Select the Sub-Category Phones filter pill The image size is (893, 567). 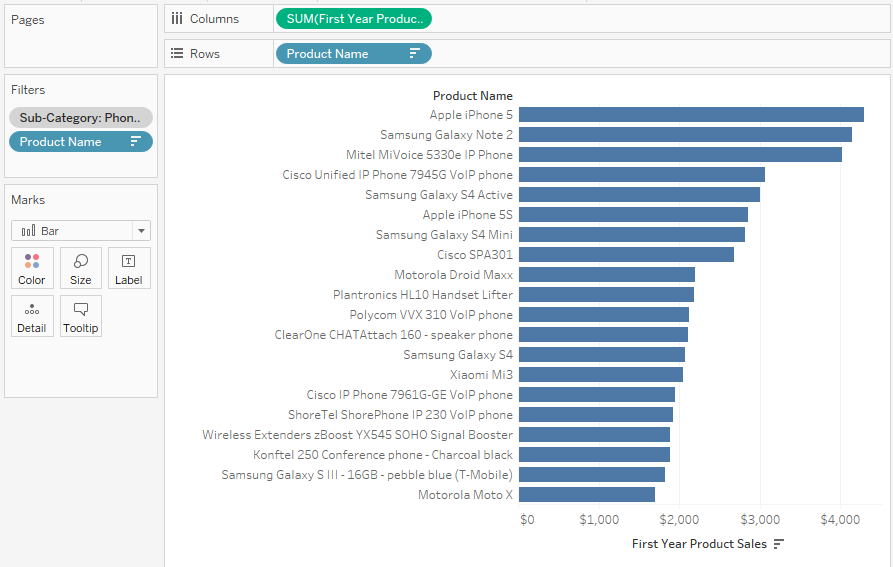click(80, 117)
